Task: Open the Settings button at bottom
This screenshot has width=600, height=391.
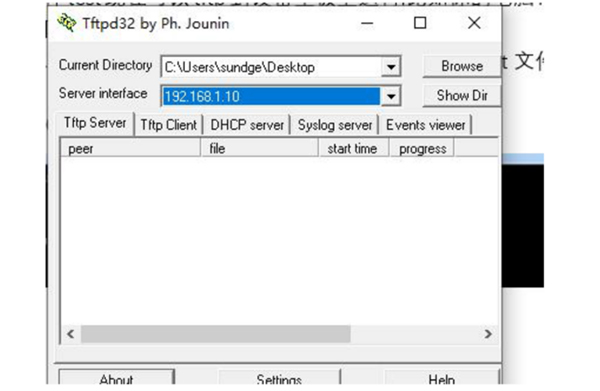Action: tap(279, 379)
